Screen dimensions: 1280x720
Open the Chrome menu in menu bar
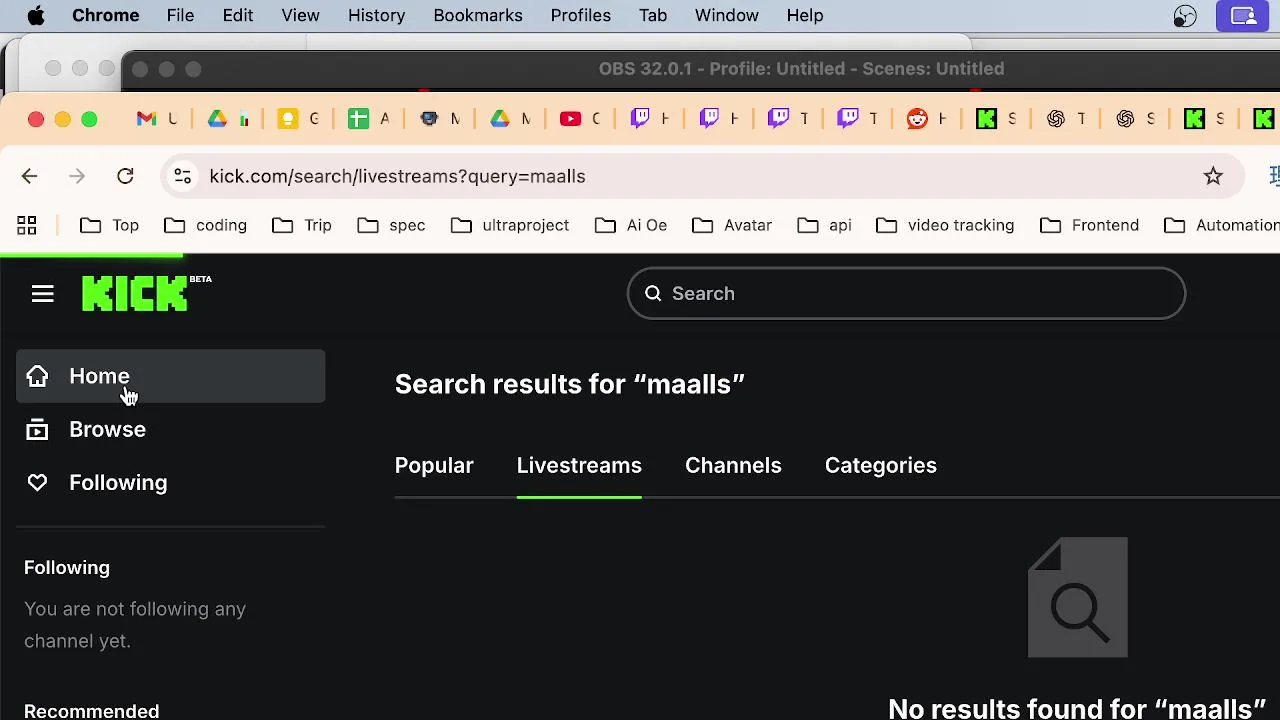pos(106,16)
